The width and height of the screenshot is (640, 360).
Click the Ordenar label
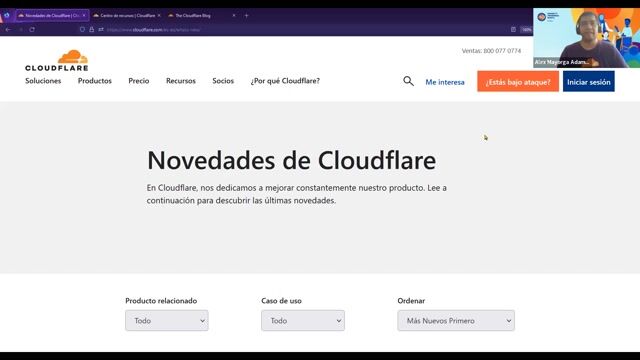pyautogui.click(x=411, y=301)
